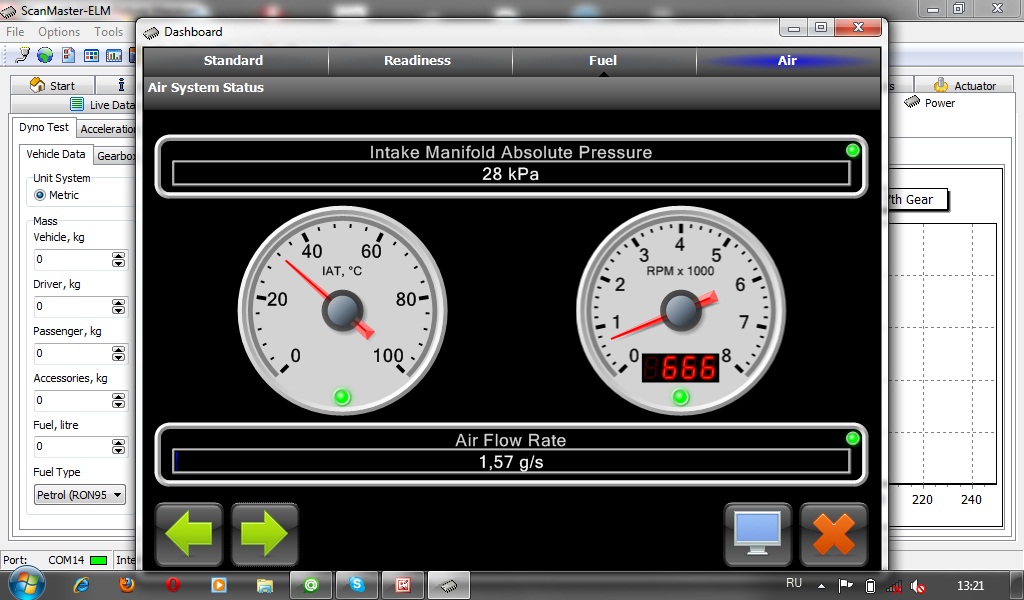Switch to the Fuel dashboard tab
Image resolution: width=1024 pixels, height=600 pixels.
(x=602, y=61)
